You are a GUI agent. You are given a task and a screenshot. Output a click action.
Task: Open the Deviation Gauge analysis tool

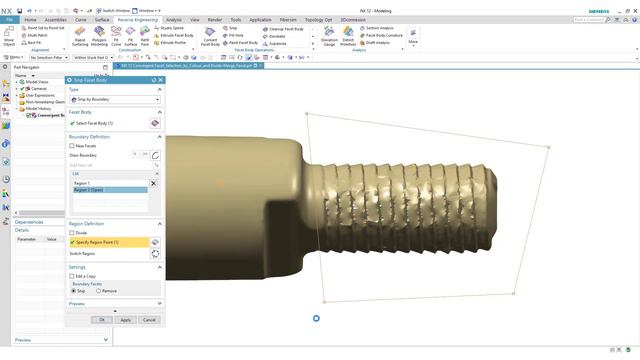(329, 36)
